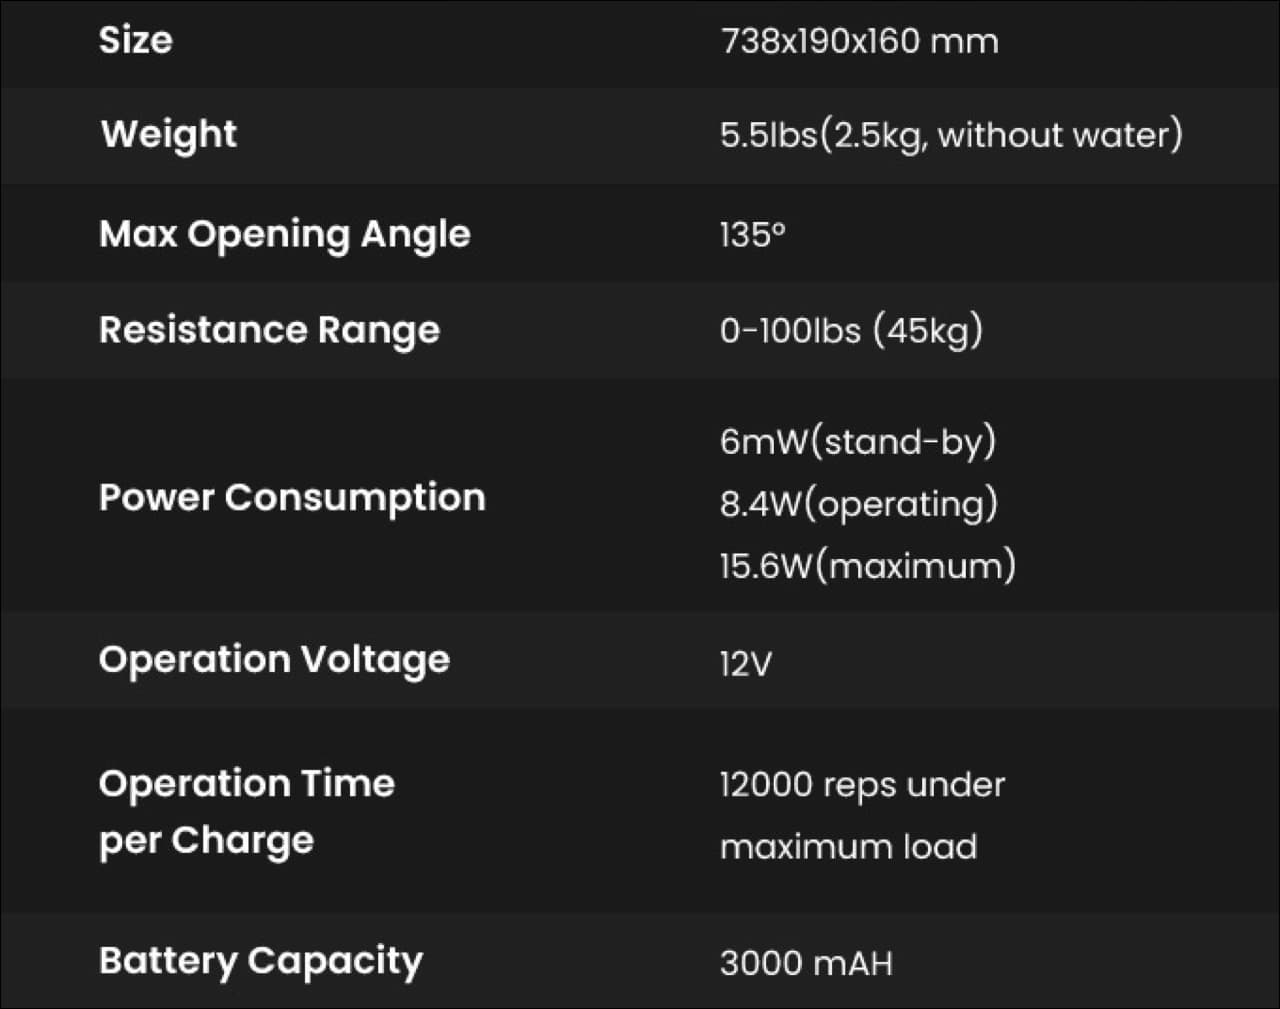Click the maximum load text

point(848,847)
